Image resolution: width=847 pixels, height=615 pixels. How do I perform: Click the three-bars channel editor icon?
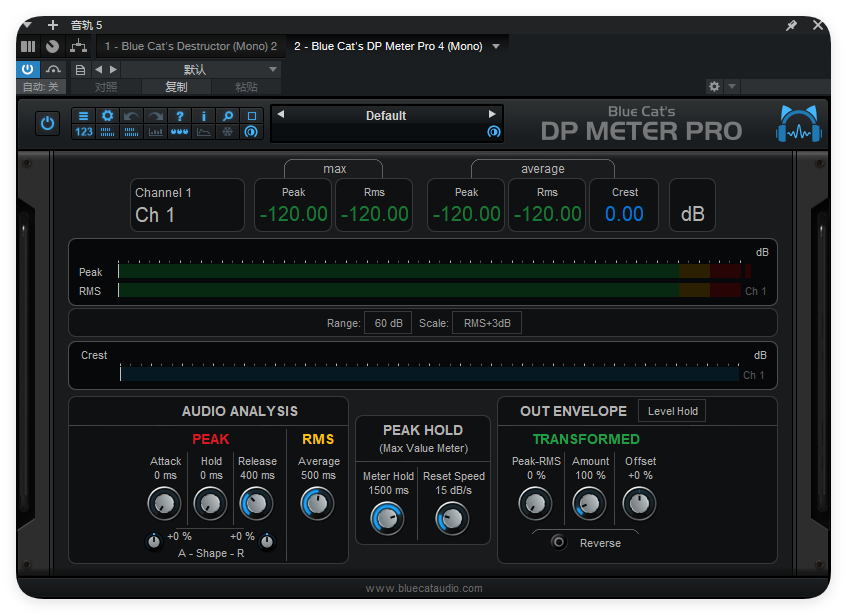[28, 46]
